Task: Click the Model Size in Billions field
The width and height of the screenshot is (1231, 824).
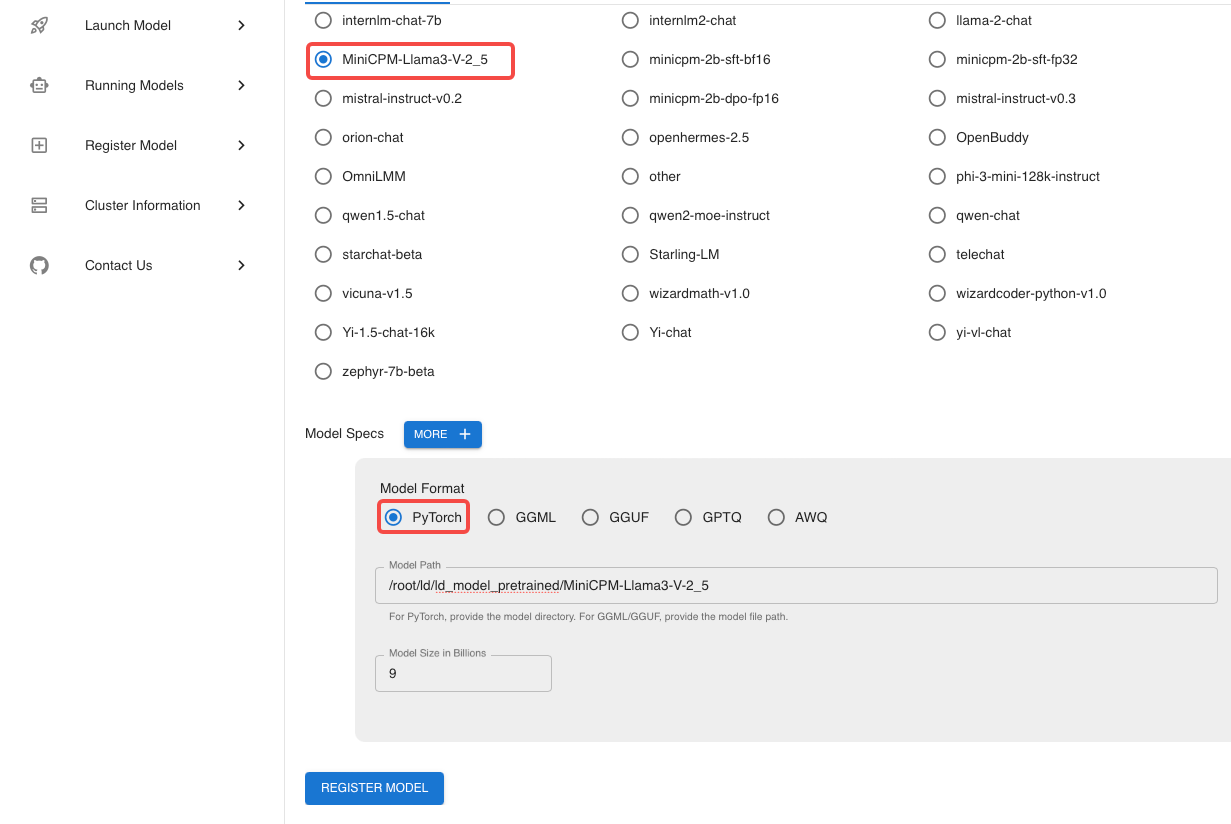Action: point(463,674)
